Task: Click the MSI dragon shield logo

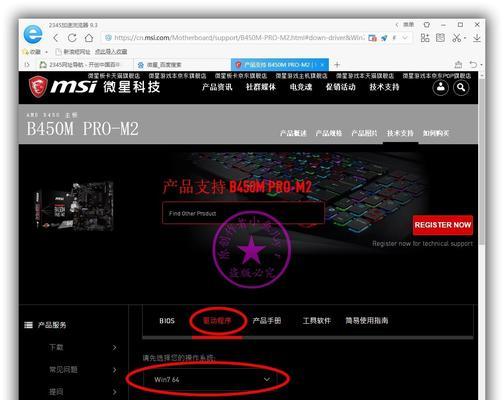Action: [x=38, y=87]
